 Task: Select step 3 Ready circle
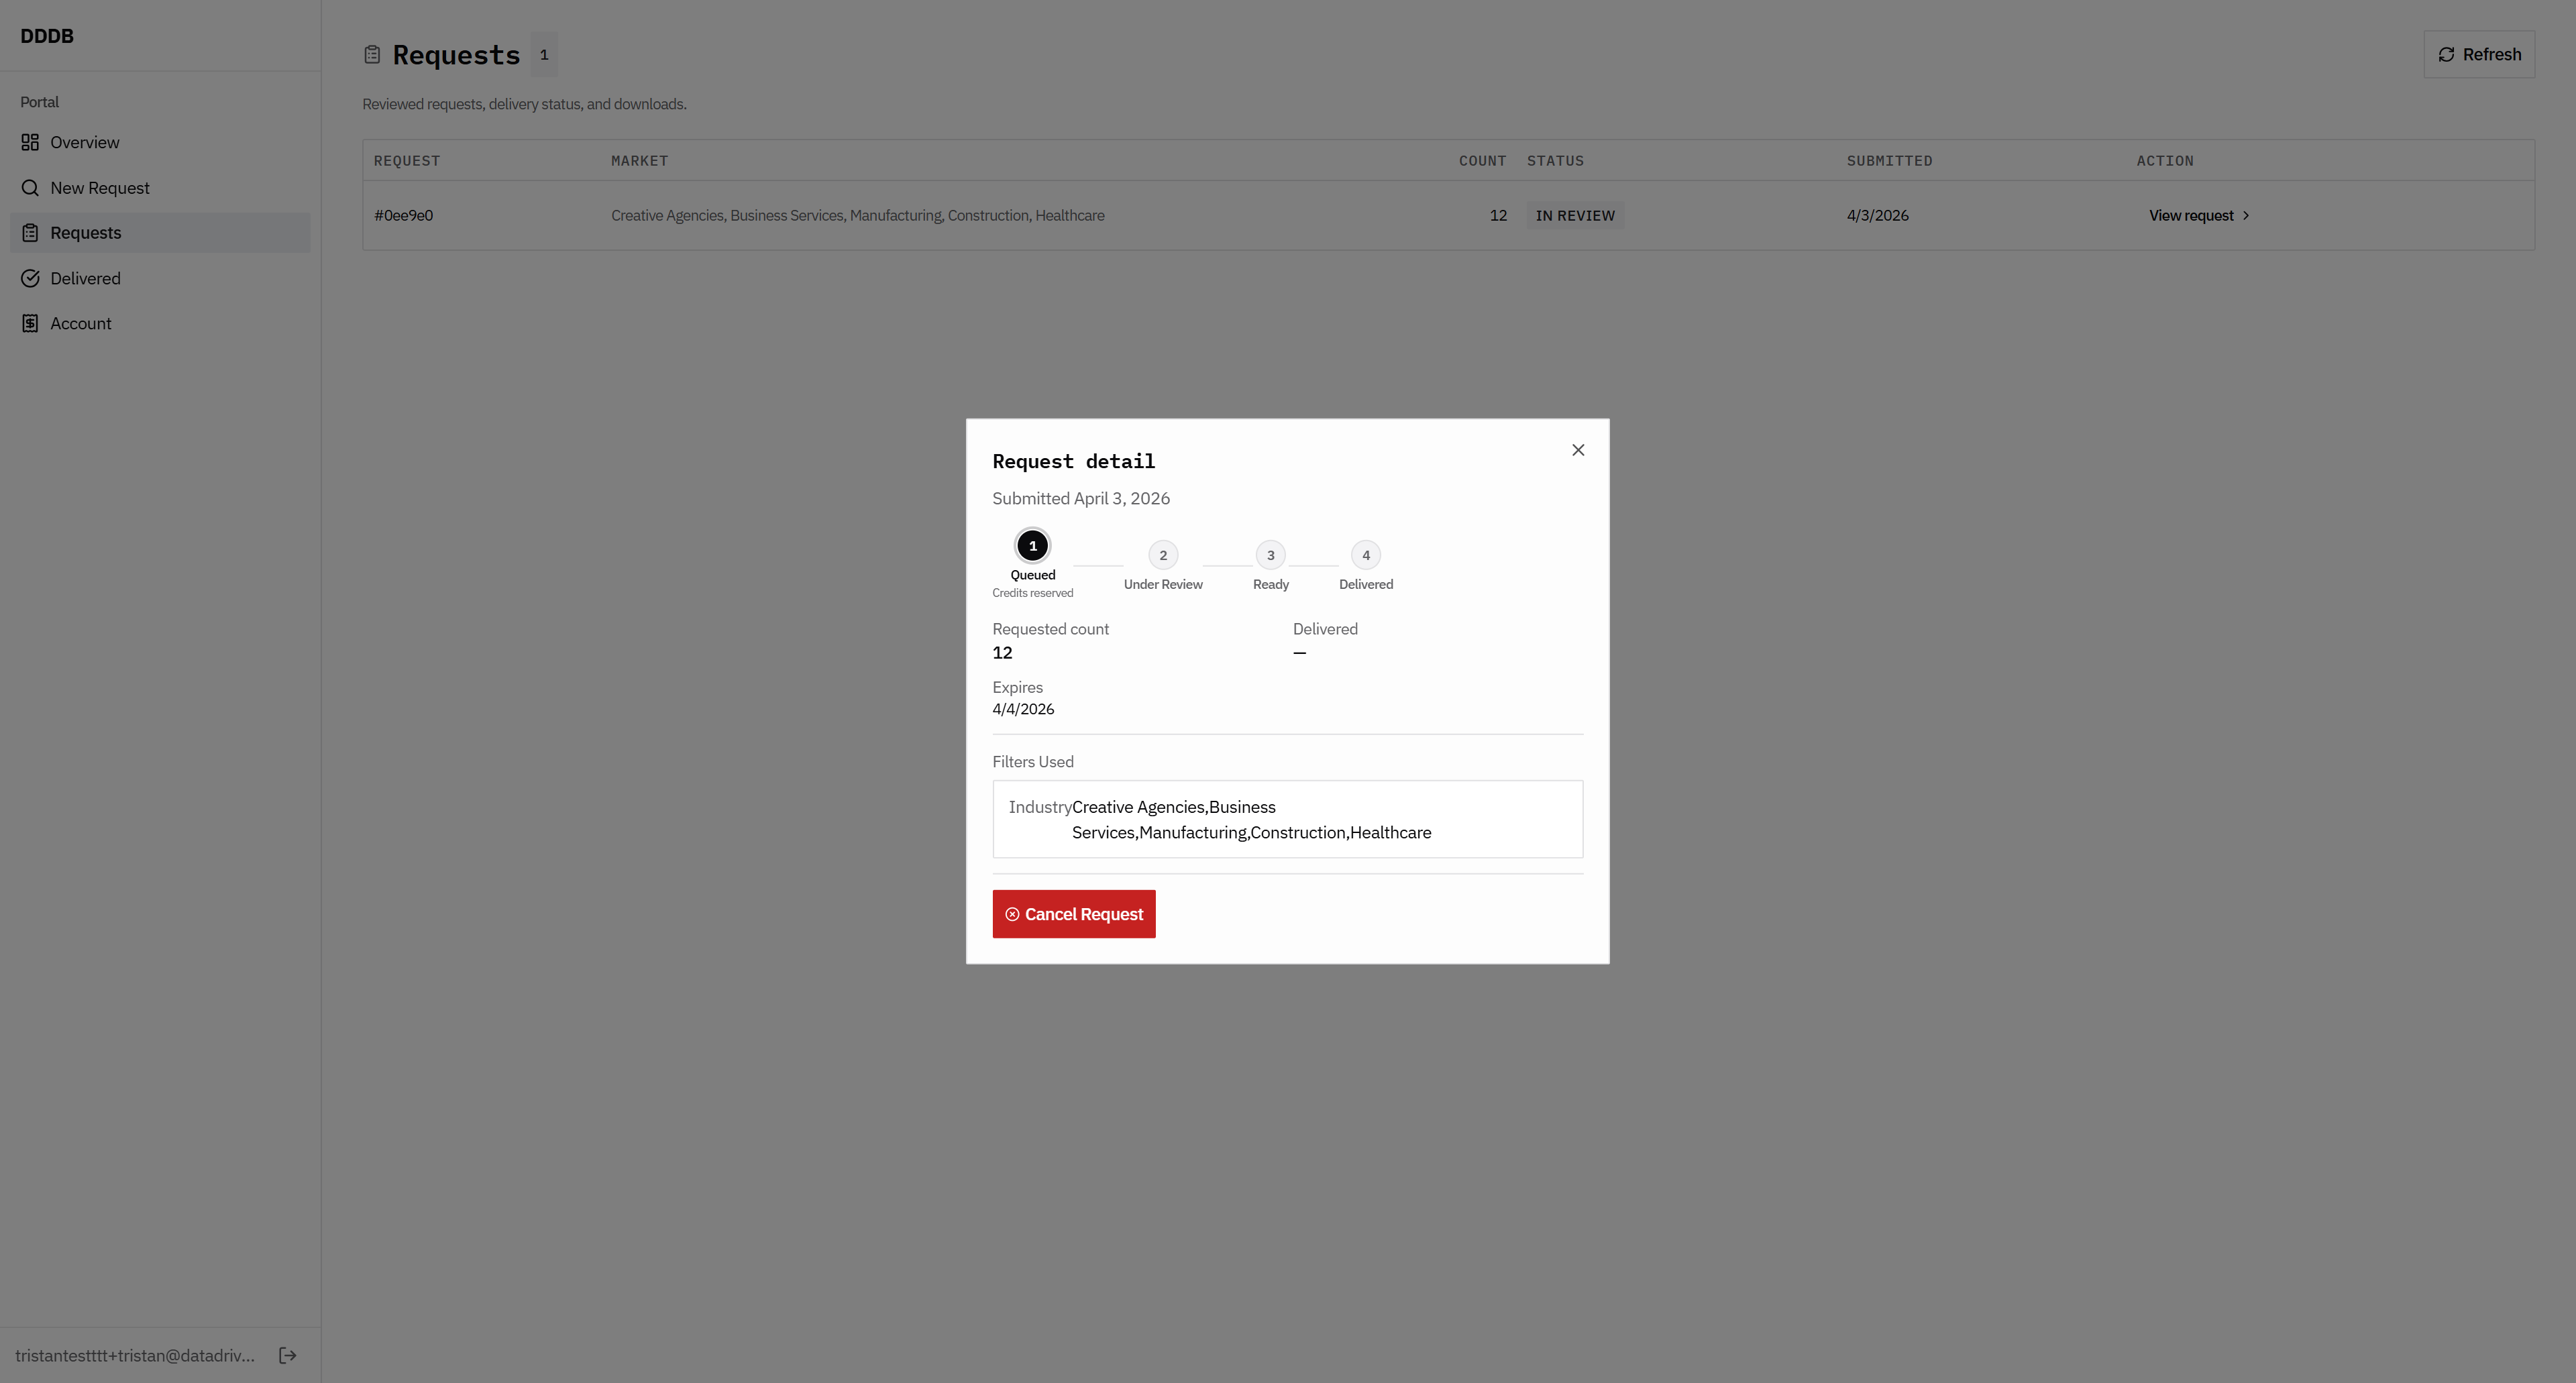click(x=1270, y=555)
